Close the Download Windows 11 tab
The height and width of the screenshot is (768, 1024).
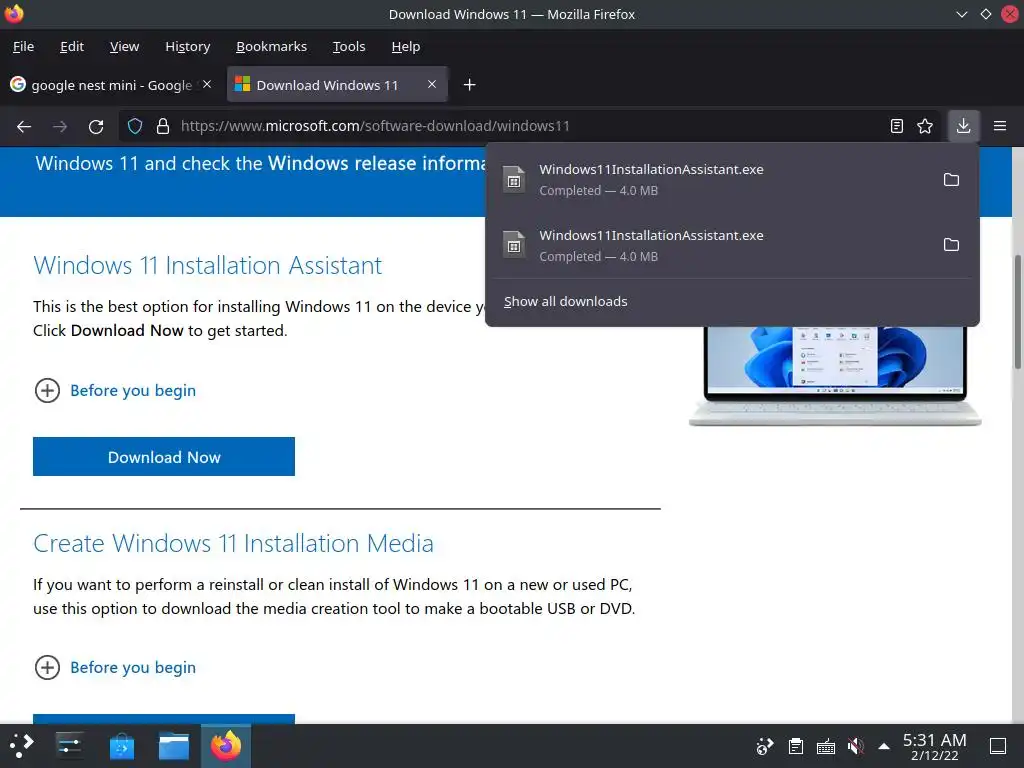pyautogui.click(x=432, y=84)
